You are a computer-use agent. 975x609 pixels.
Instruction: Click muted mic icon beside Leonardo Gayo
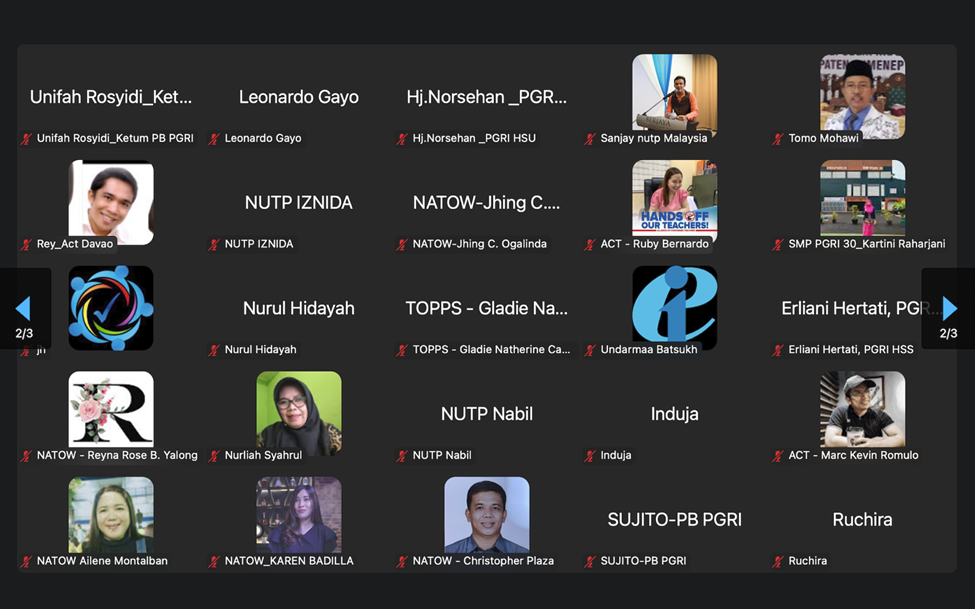214,139
